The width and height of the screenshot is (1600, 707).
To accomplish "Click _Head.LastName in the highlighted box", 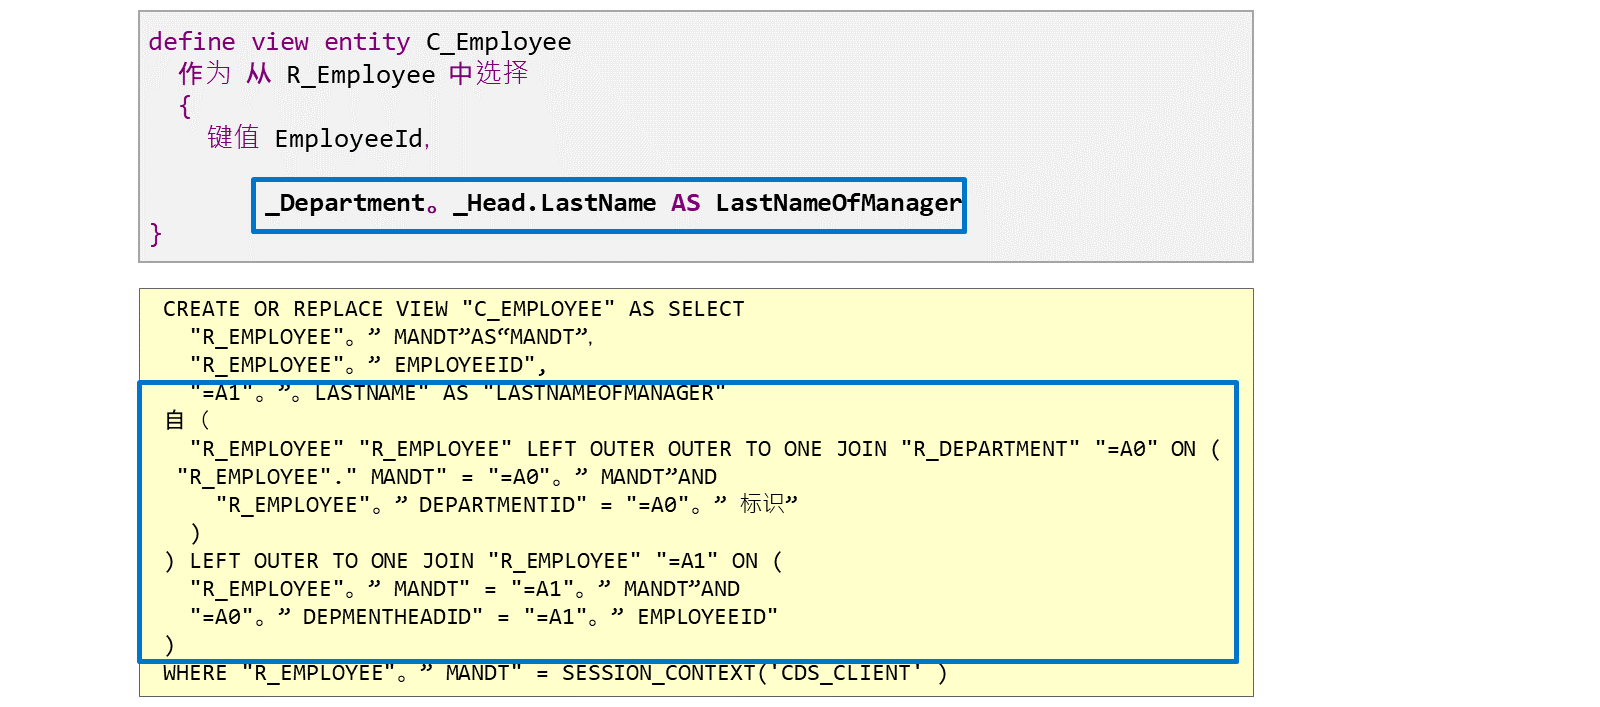I will tap(555, 204).
